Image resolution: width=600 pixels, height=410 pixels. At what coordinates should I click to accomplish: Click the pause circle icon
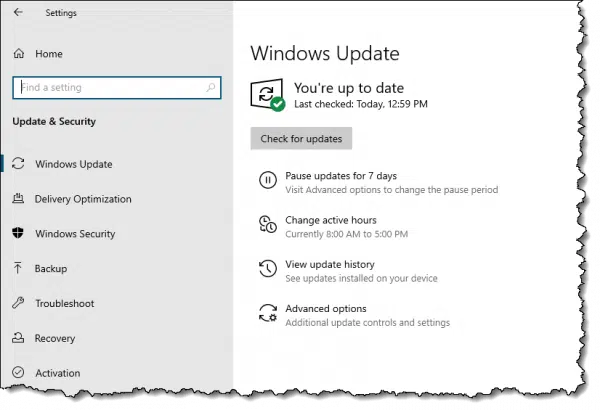267,180
